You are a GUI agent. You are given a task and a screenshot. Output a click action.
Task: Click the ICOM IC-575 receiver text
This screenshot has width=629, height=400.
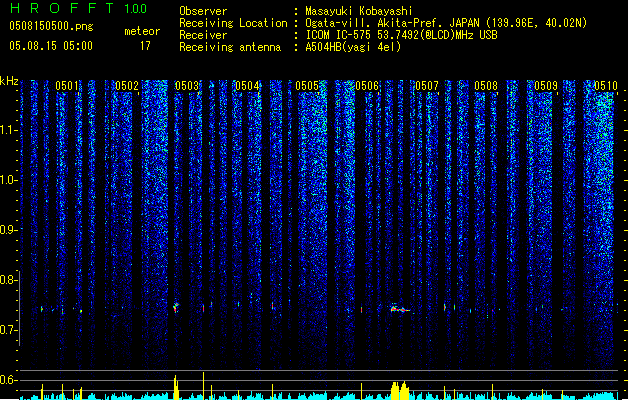pos(401,35)
